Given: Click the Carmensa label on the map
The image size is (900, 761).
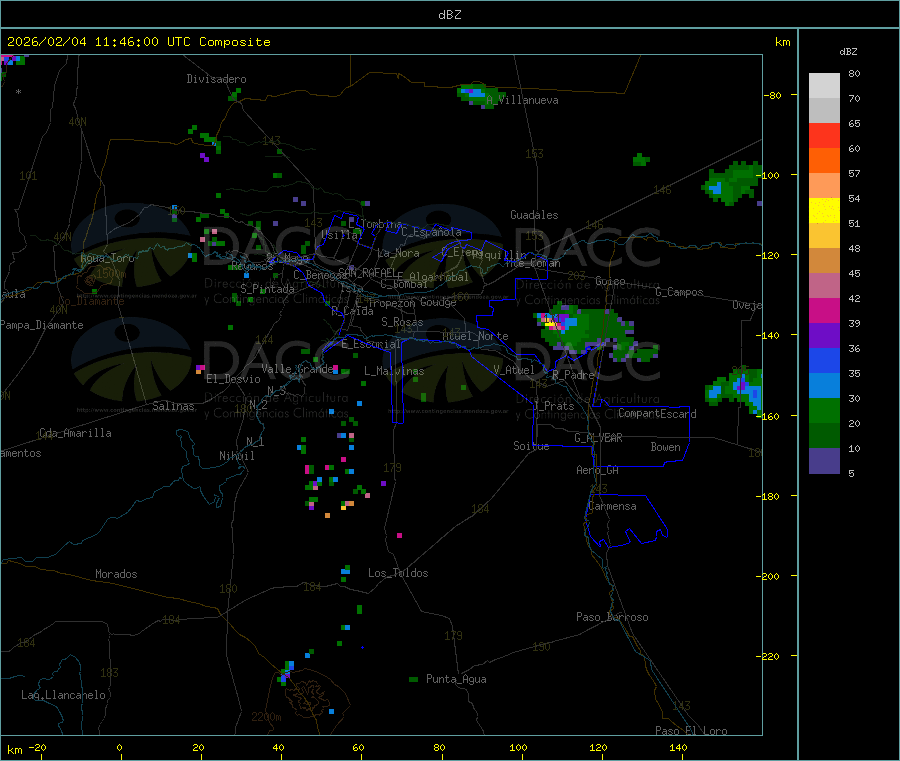Looking at the screenshot, I should pos(612,506).
